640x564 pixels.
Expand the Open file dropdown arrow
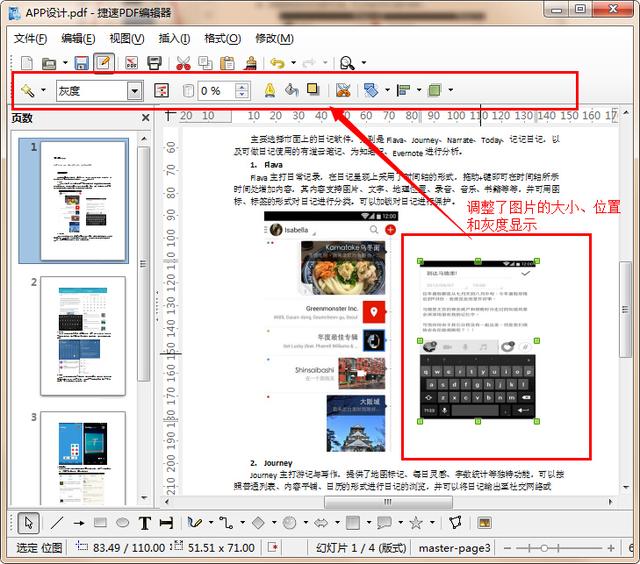(65, 63)
